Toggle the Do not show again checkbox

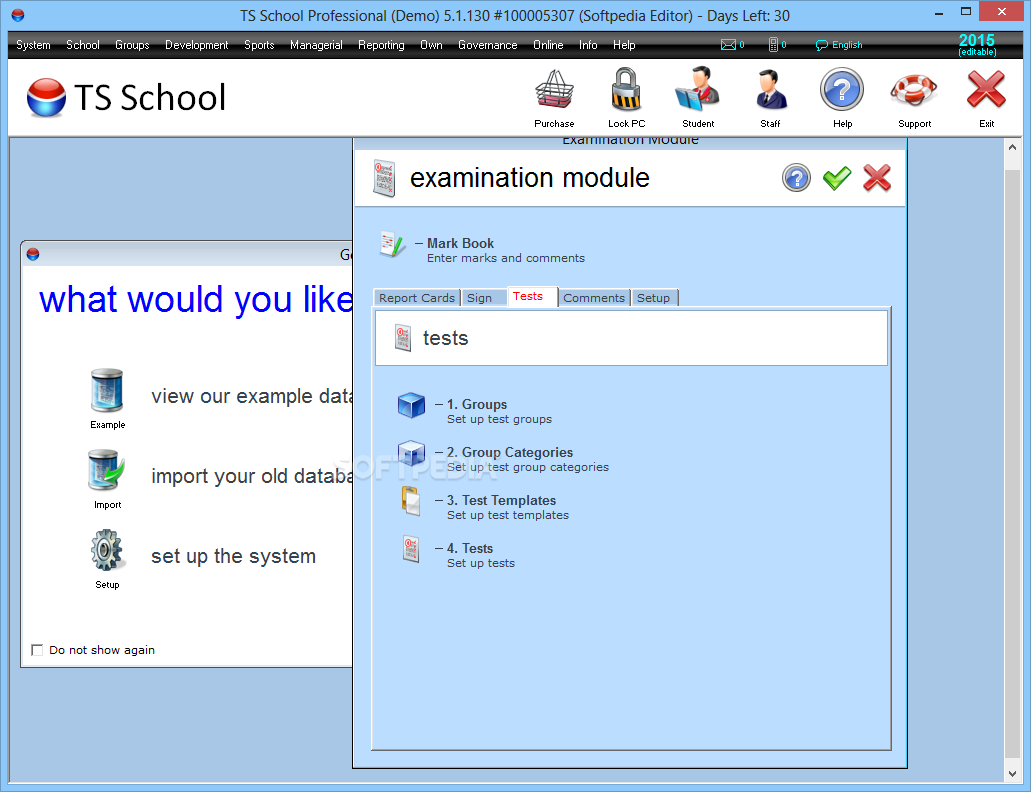click(x=37, y=650)
